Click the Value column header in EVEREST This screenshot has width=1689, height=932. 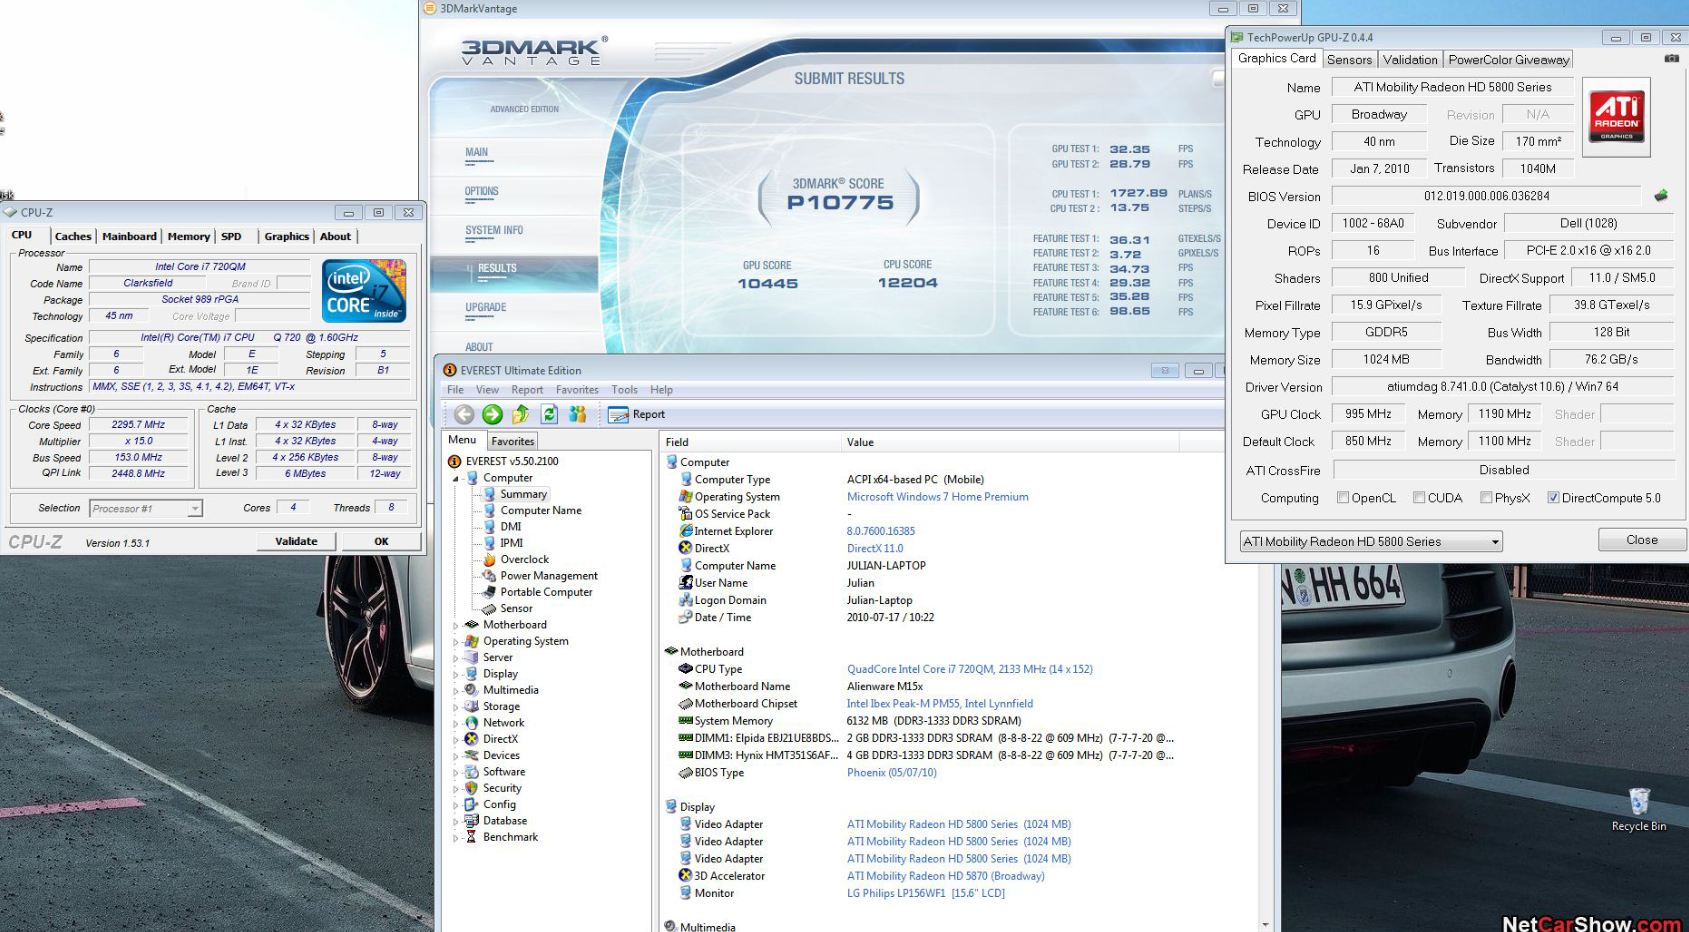point(1010,442)
